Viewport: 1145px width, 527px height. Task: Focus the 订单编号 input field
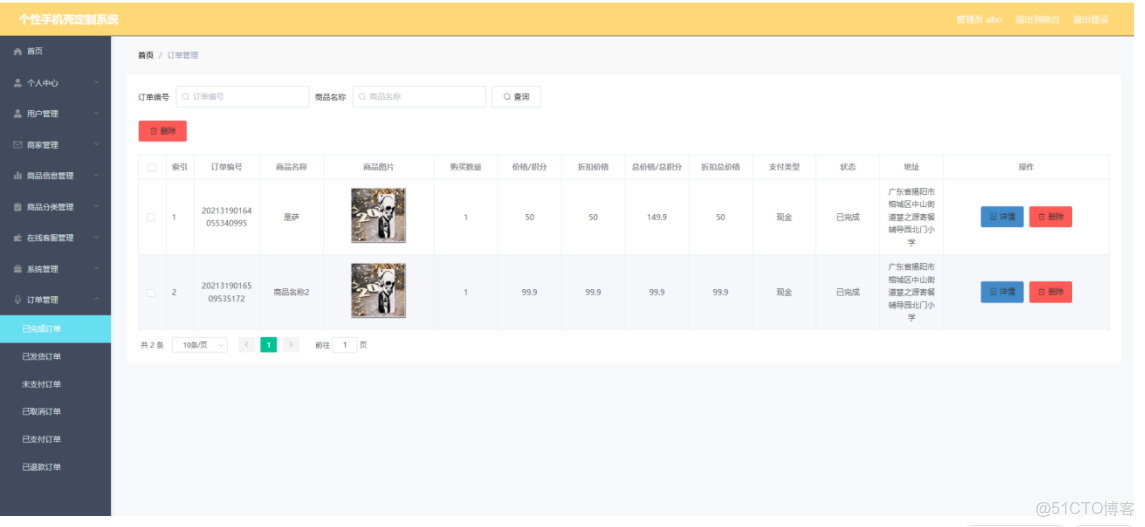(x=242, y=96)
